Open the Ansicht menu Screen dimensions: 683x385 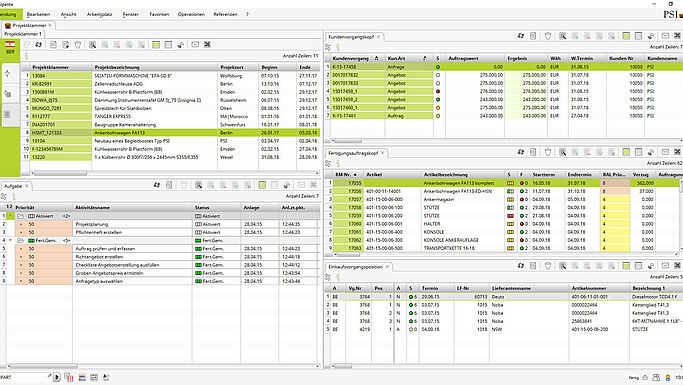point(68,14)
